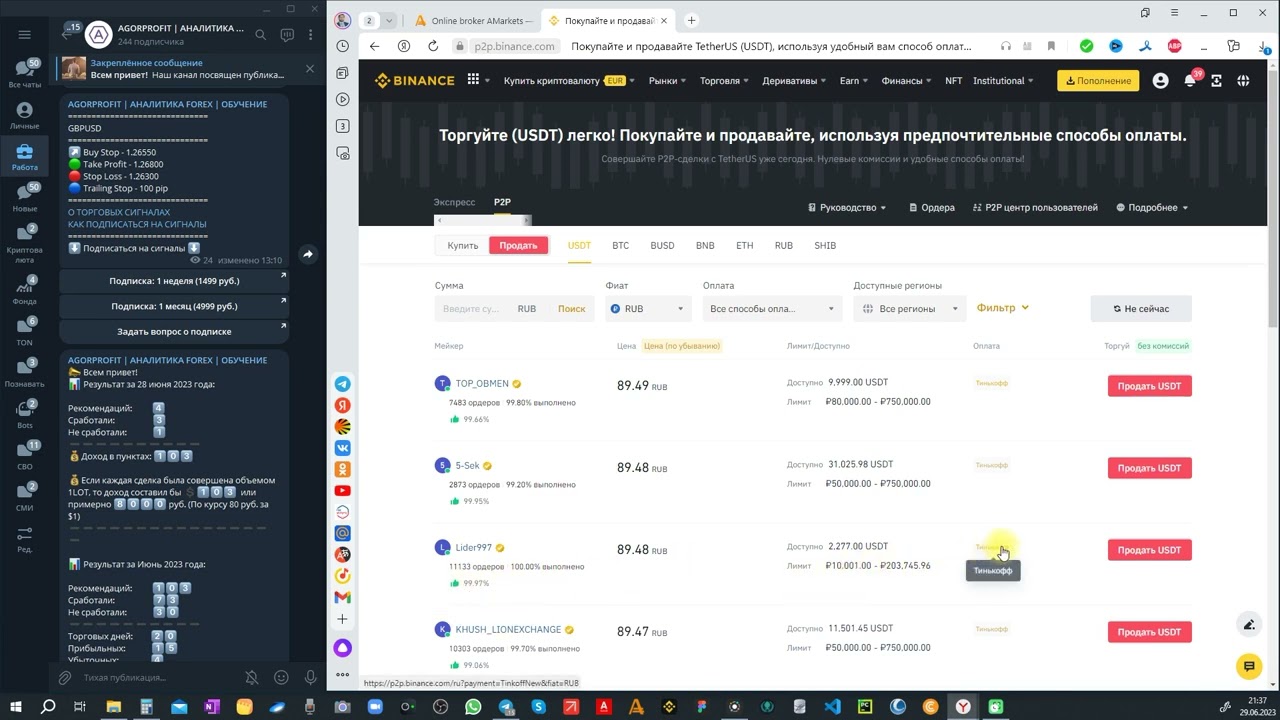Click Подписка: 1 месяц (4999 руб.) button
This screenshot has width=1280, height=720.
tap(174, 306)
